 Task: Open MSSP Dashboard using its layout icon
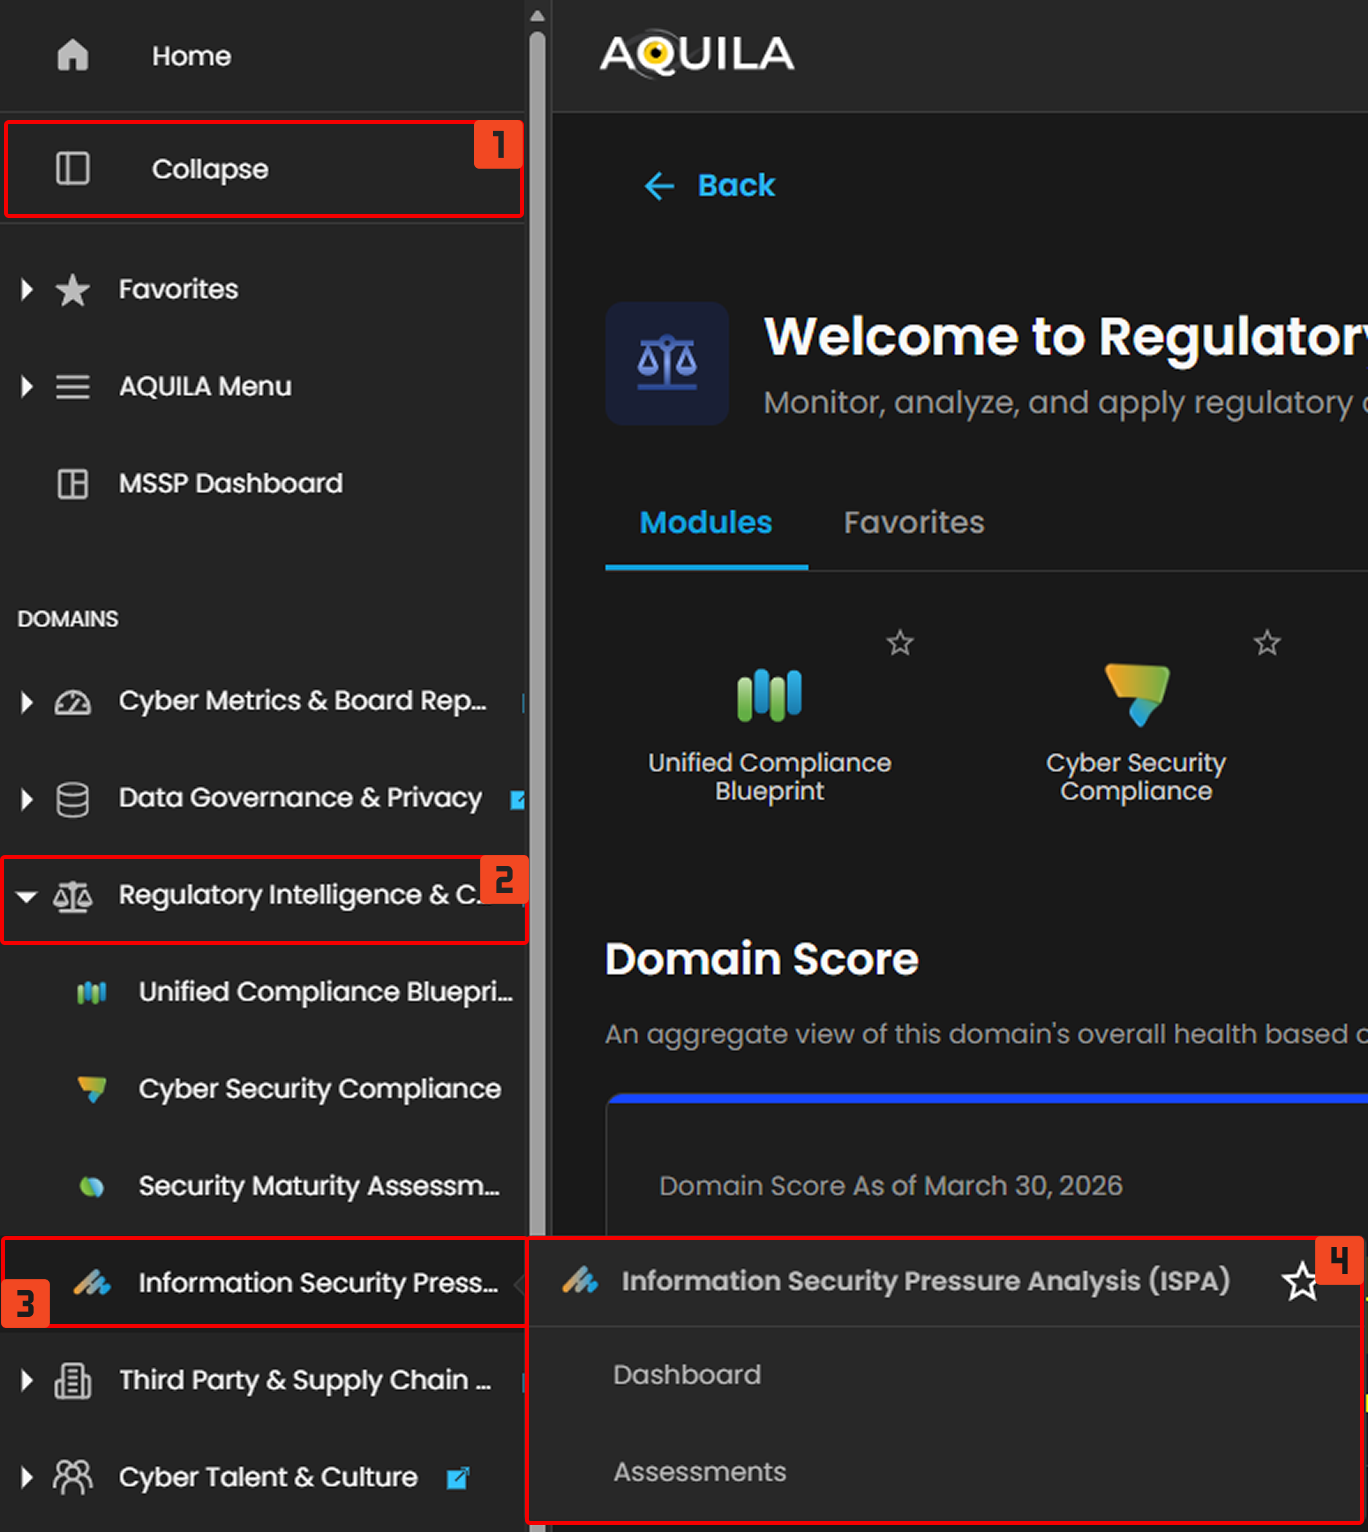coord(73,484)
